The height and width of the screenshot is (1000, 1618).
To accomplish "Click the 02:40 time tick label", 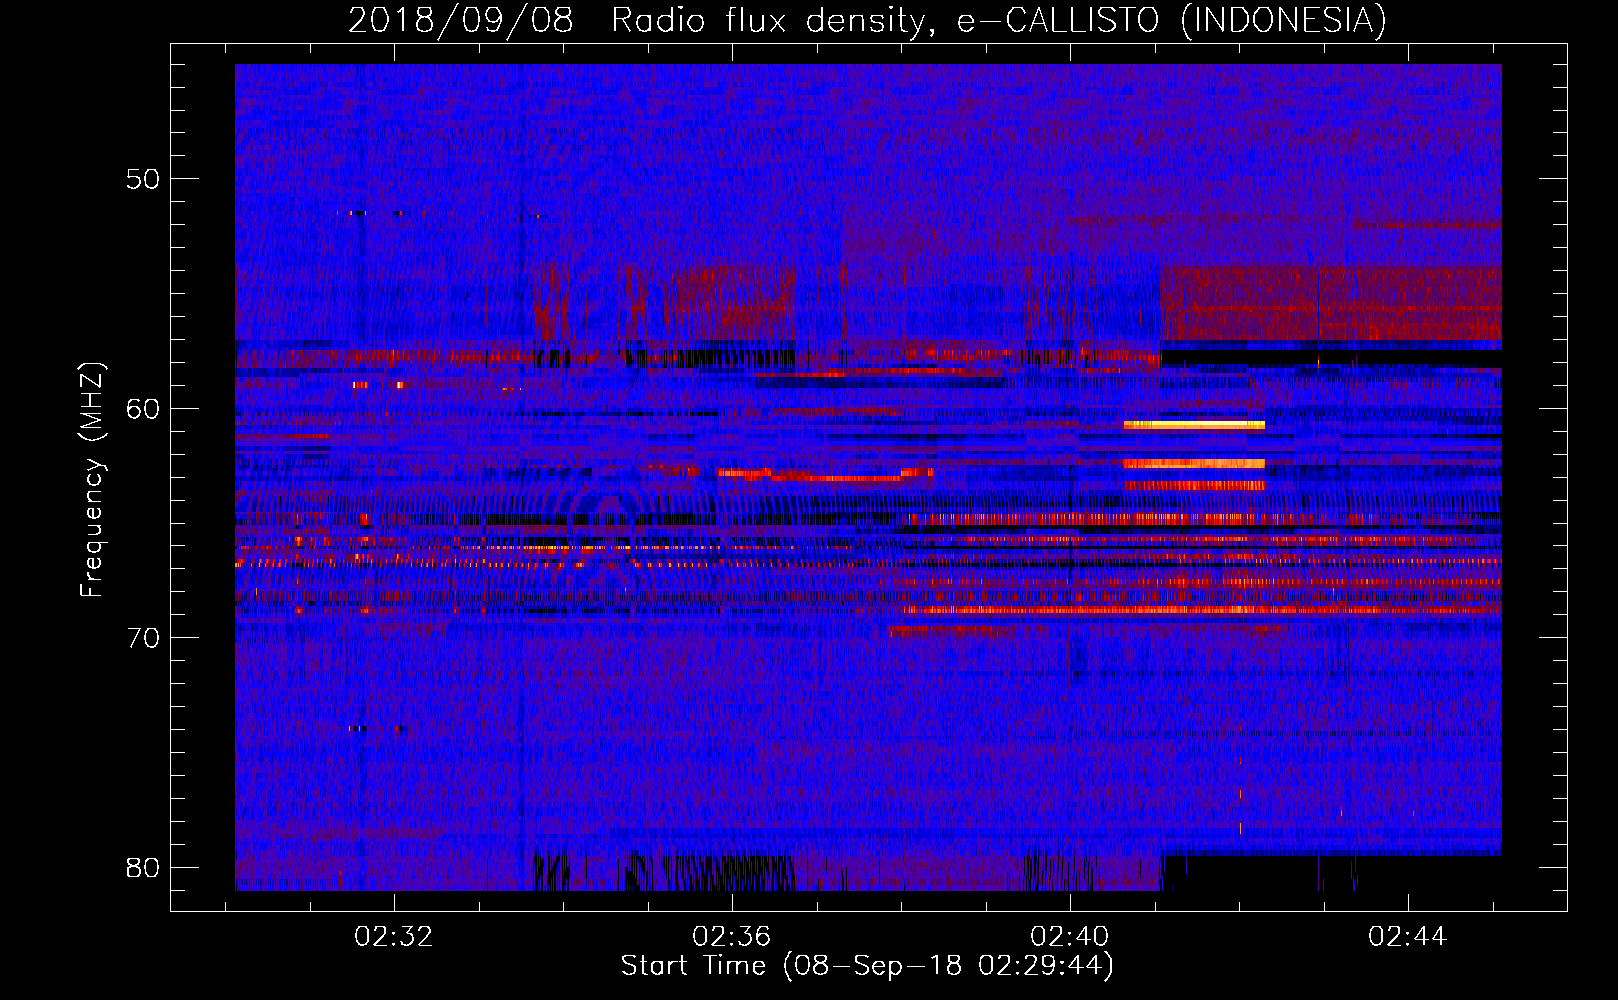I will pos(1070,937).
